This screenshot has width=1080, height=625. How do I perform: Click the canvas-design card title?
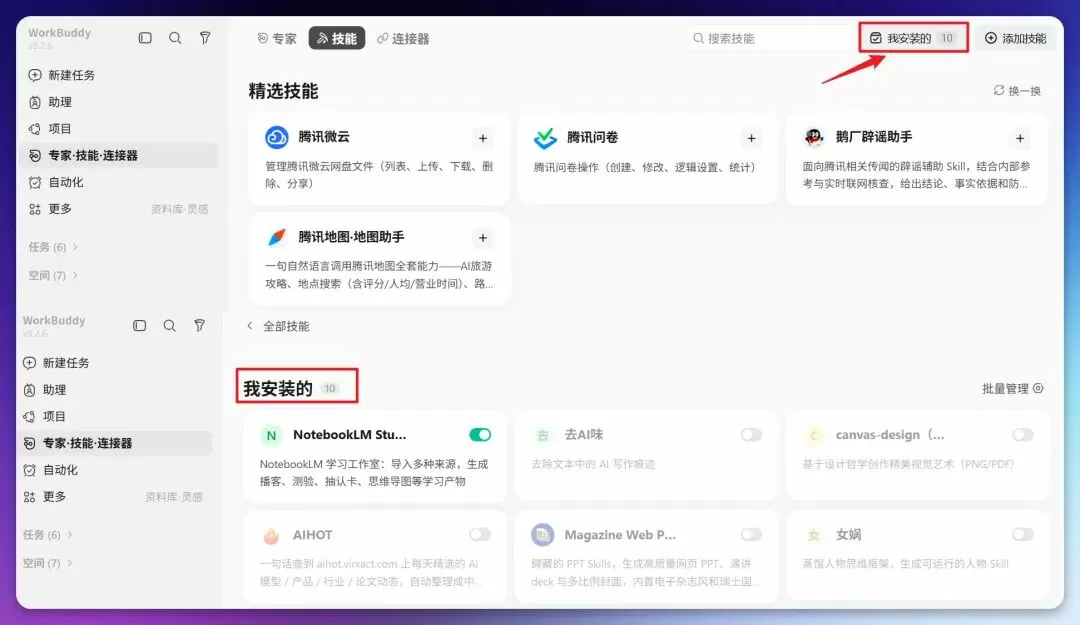(890, 435)
